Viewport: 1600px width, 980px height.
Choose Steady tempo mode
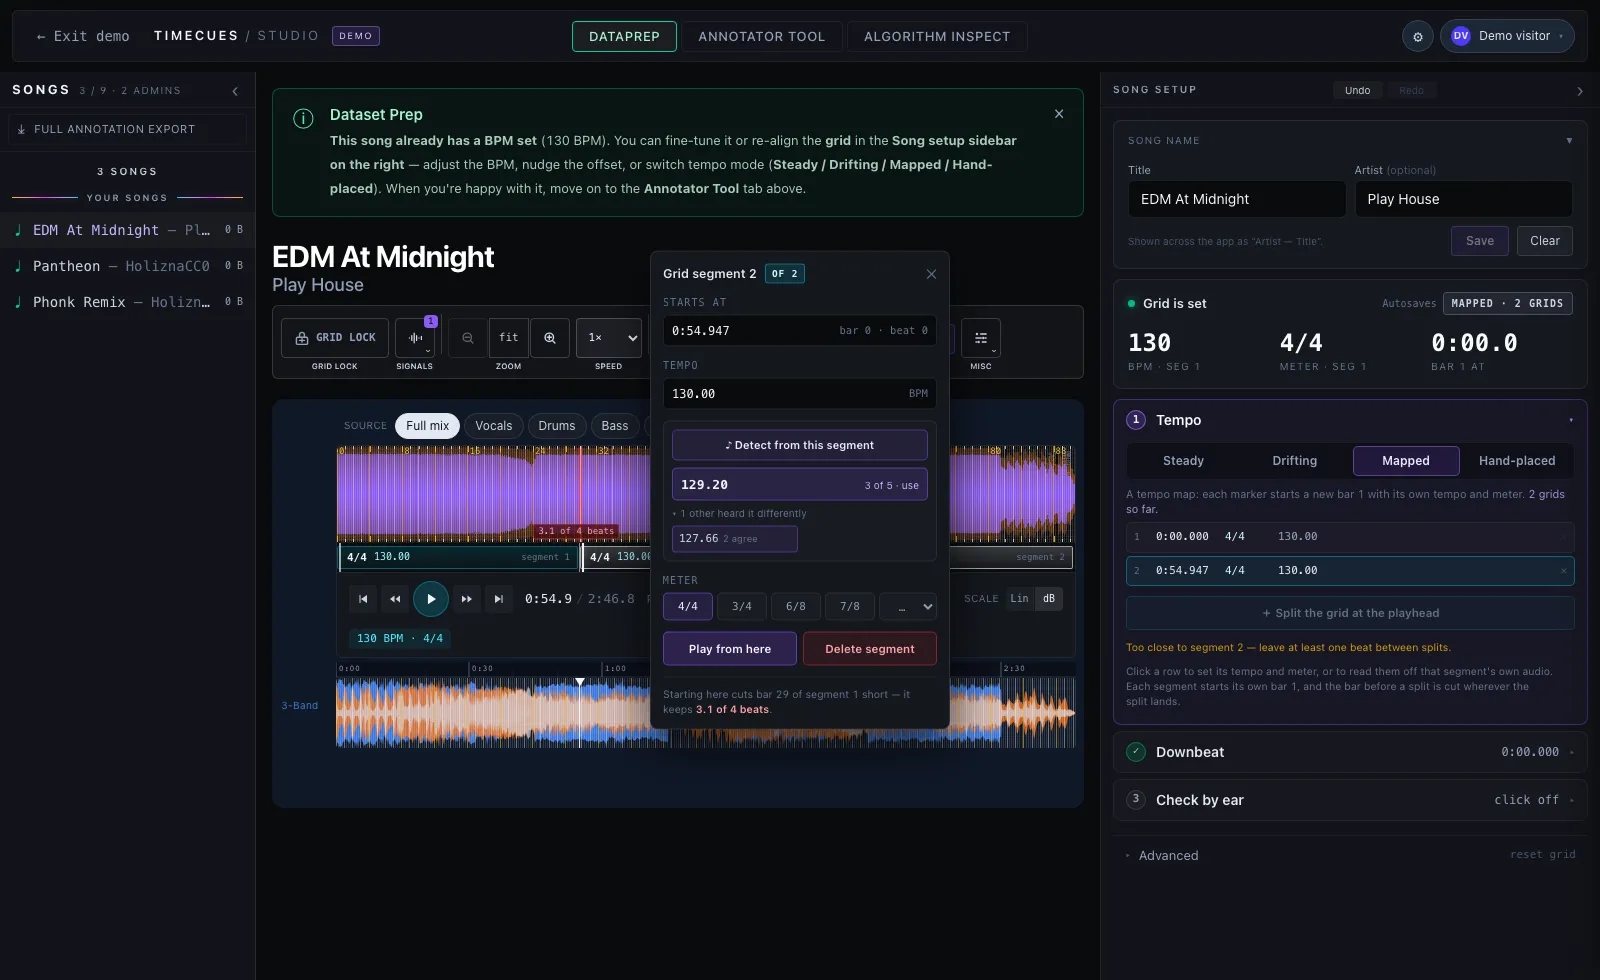pos(1183,461)
